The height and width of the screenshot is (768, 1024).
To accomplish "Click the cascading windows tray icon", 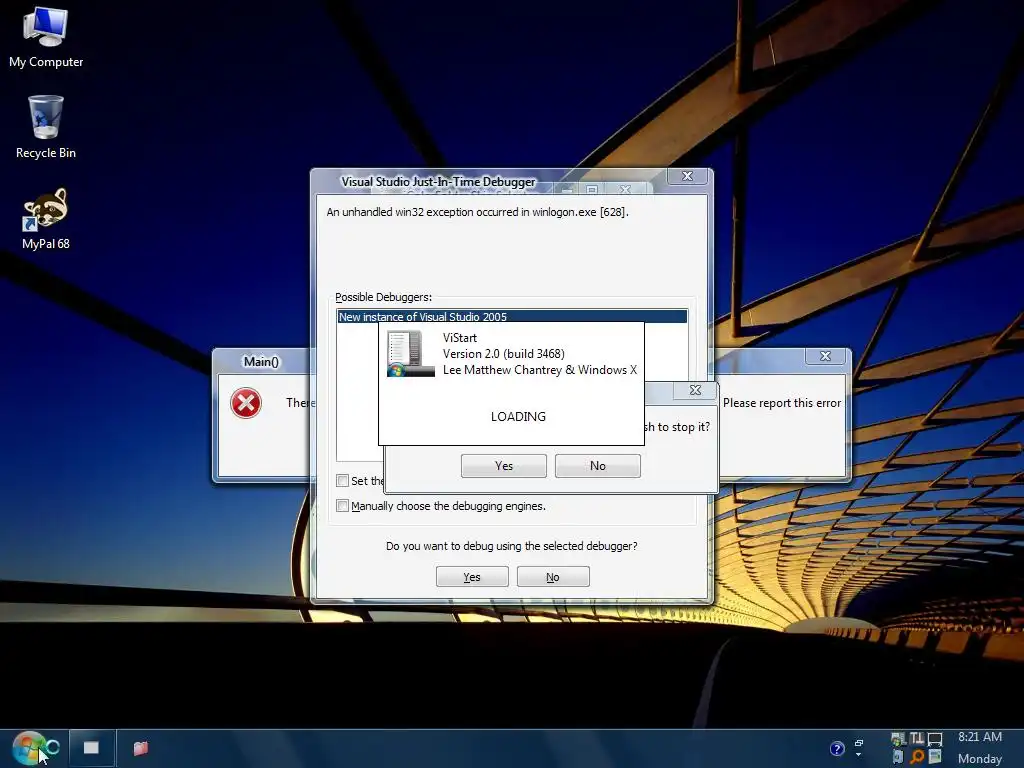I will [x=859, y=743].
